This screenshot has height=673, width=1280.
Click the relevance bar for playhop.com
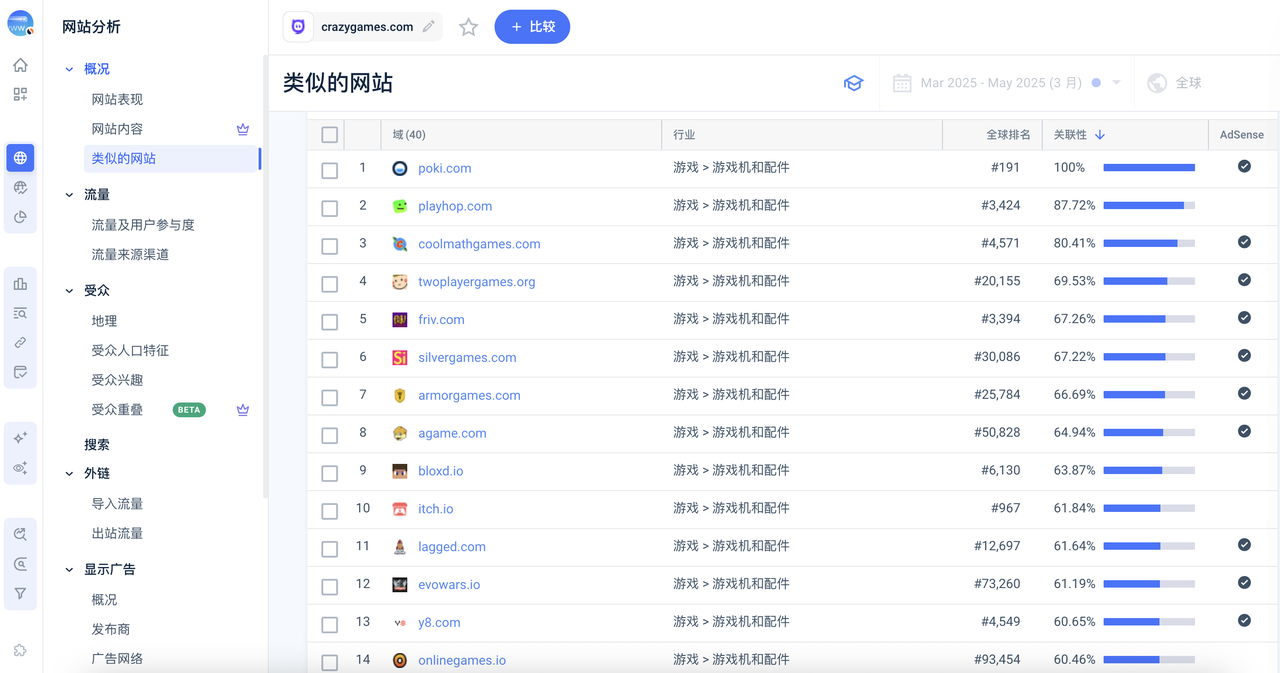pyautogui.click(x=1148, y=206)
